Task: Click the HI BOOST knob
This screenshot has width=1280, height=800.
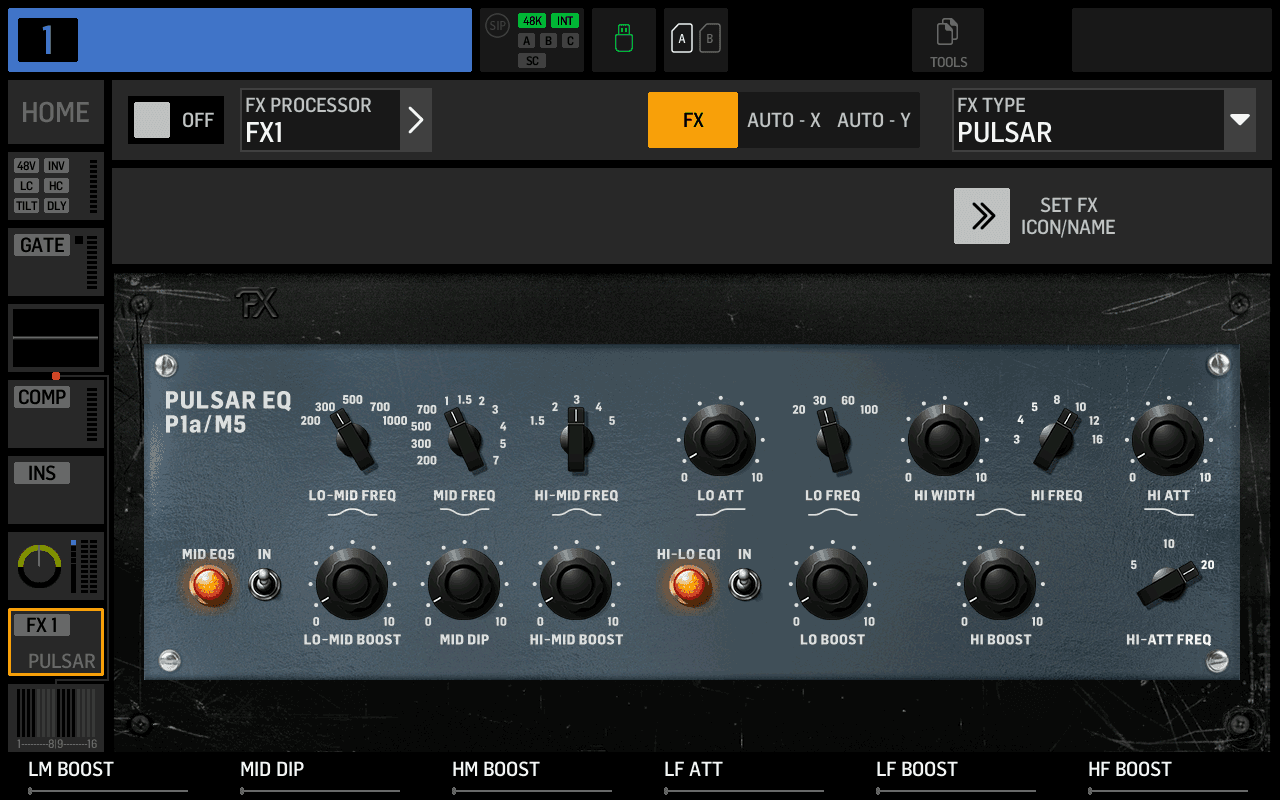Action: click(1000, 584)
